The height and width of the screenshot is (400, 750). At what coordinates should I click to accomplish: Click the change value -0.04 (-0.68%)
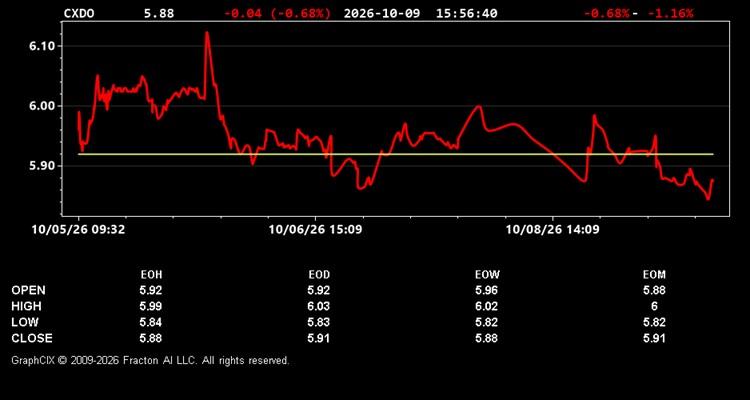(x=277, y=13)
